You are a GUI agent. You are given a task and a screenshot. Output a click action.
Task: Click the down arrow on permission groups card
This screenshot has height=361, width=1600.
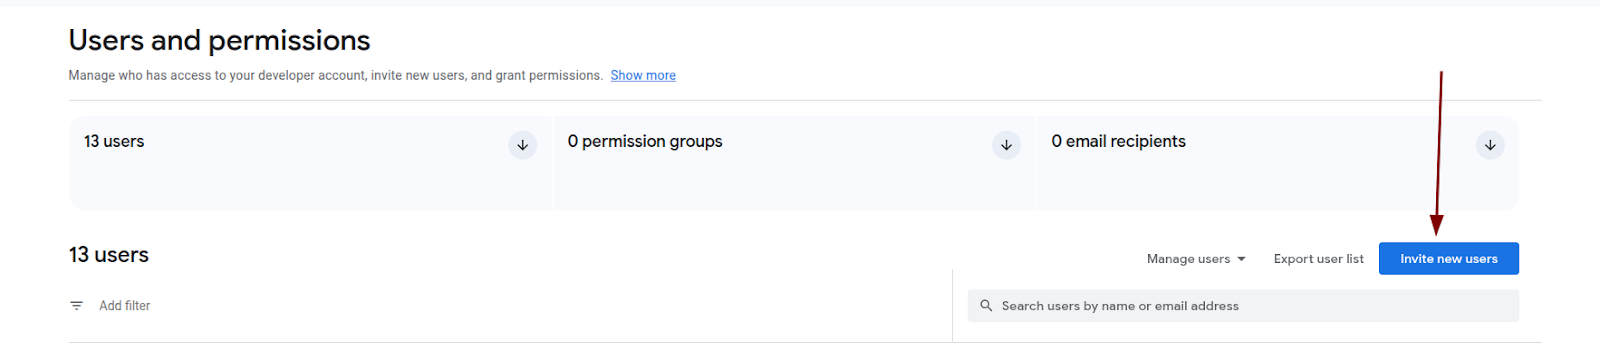[x=1006, y=145]
